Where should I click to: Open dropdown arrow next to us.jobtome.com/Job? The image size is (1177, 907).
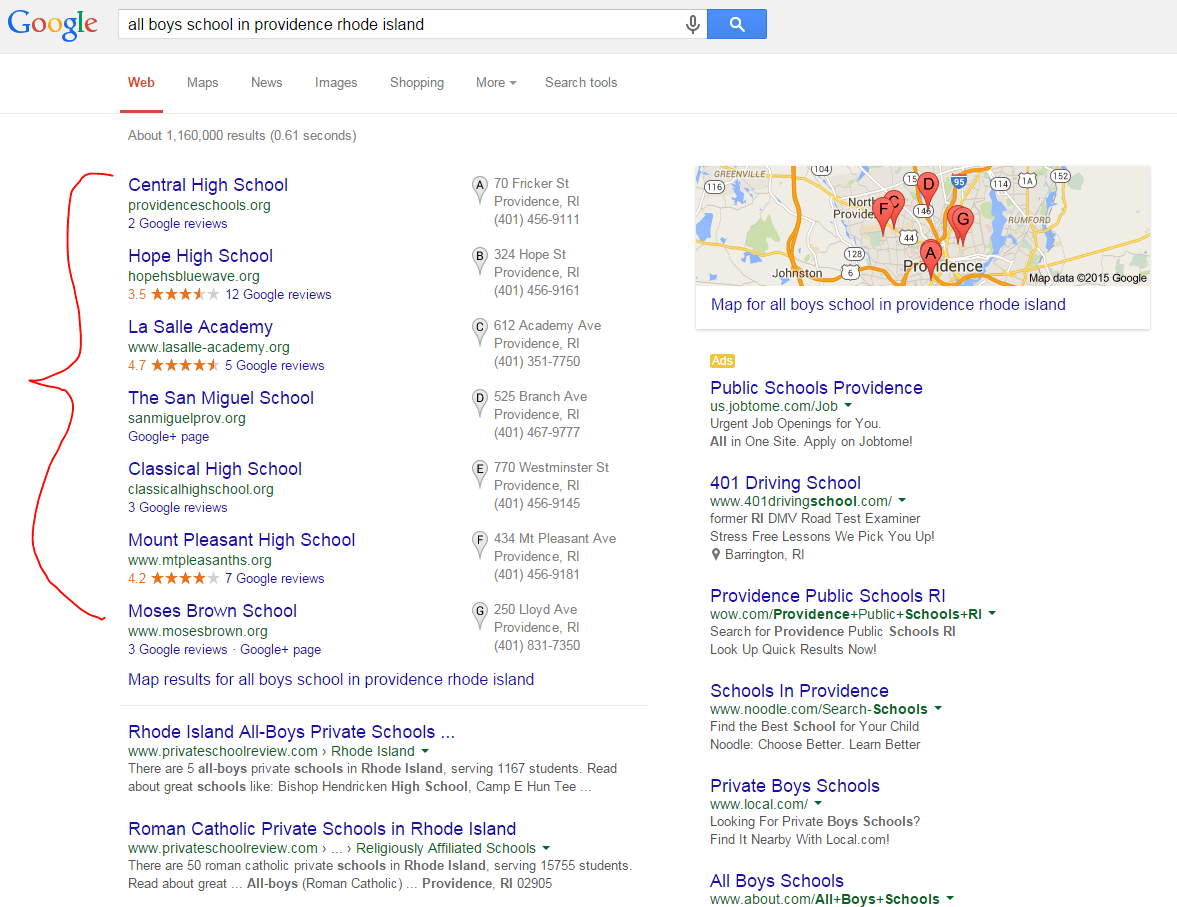(848, 405)
